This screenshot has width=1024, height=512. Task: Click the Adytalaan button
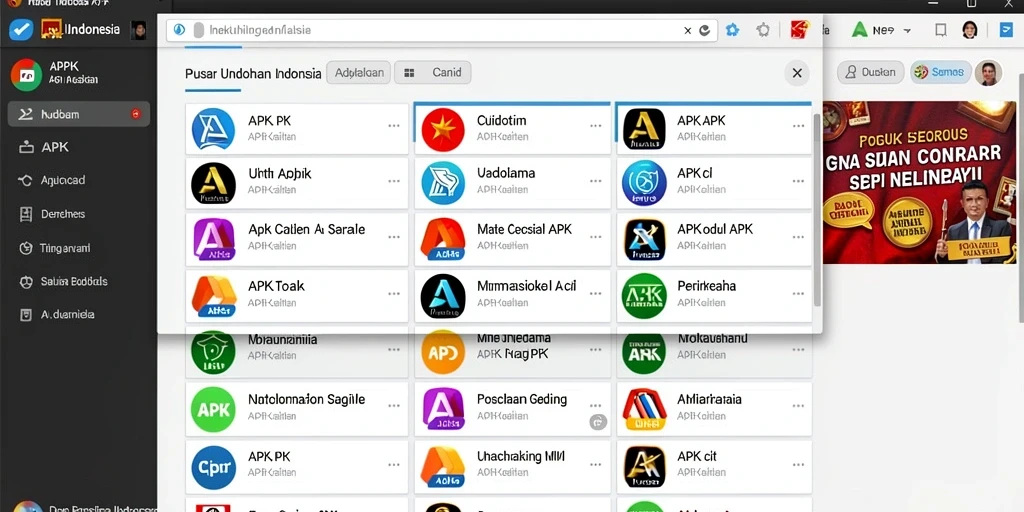(x=359, y=72)
